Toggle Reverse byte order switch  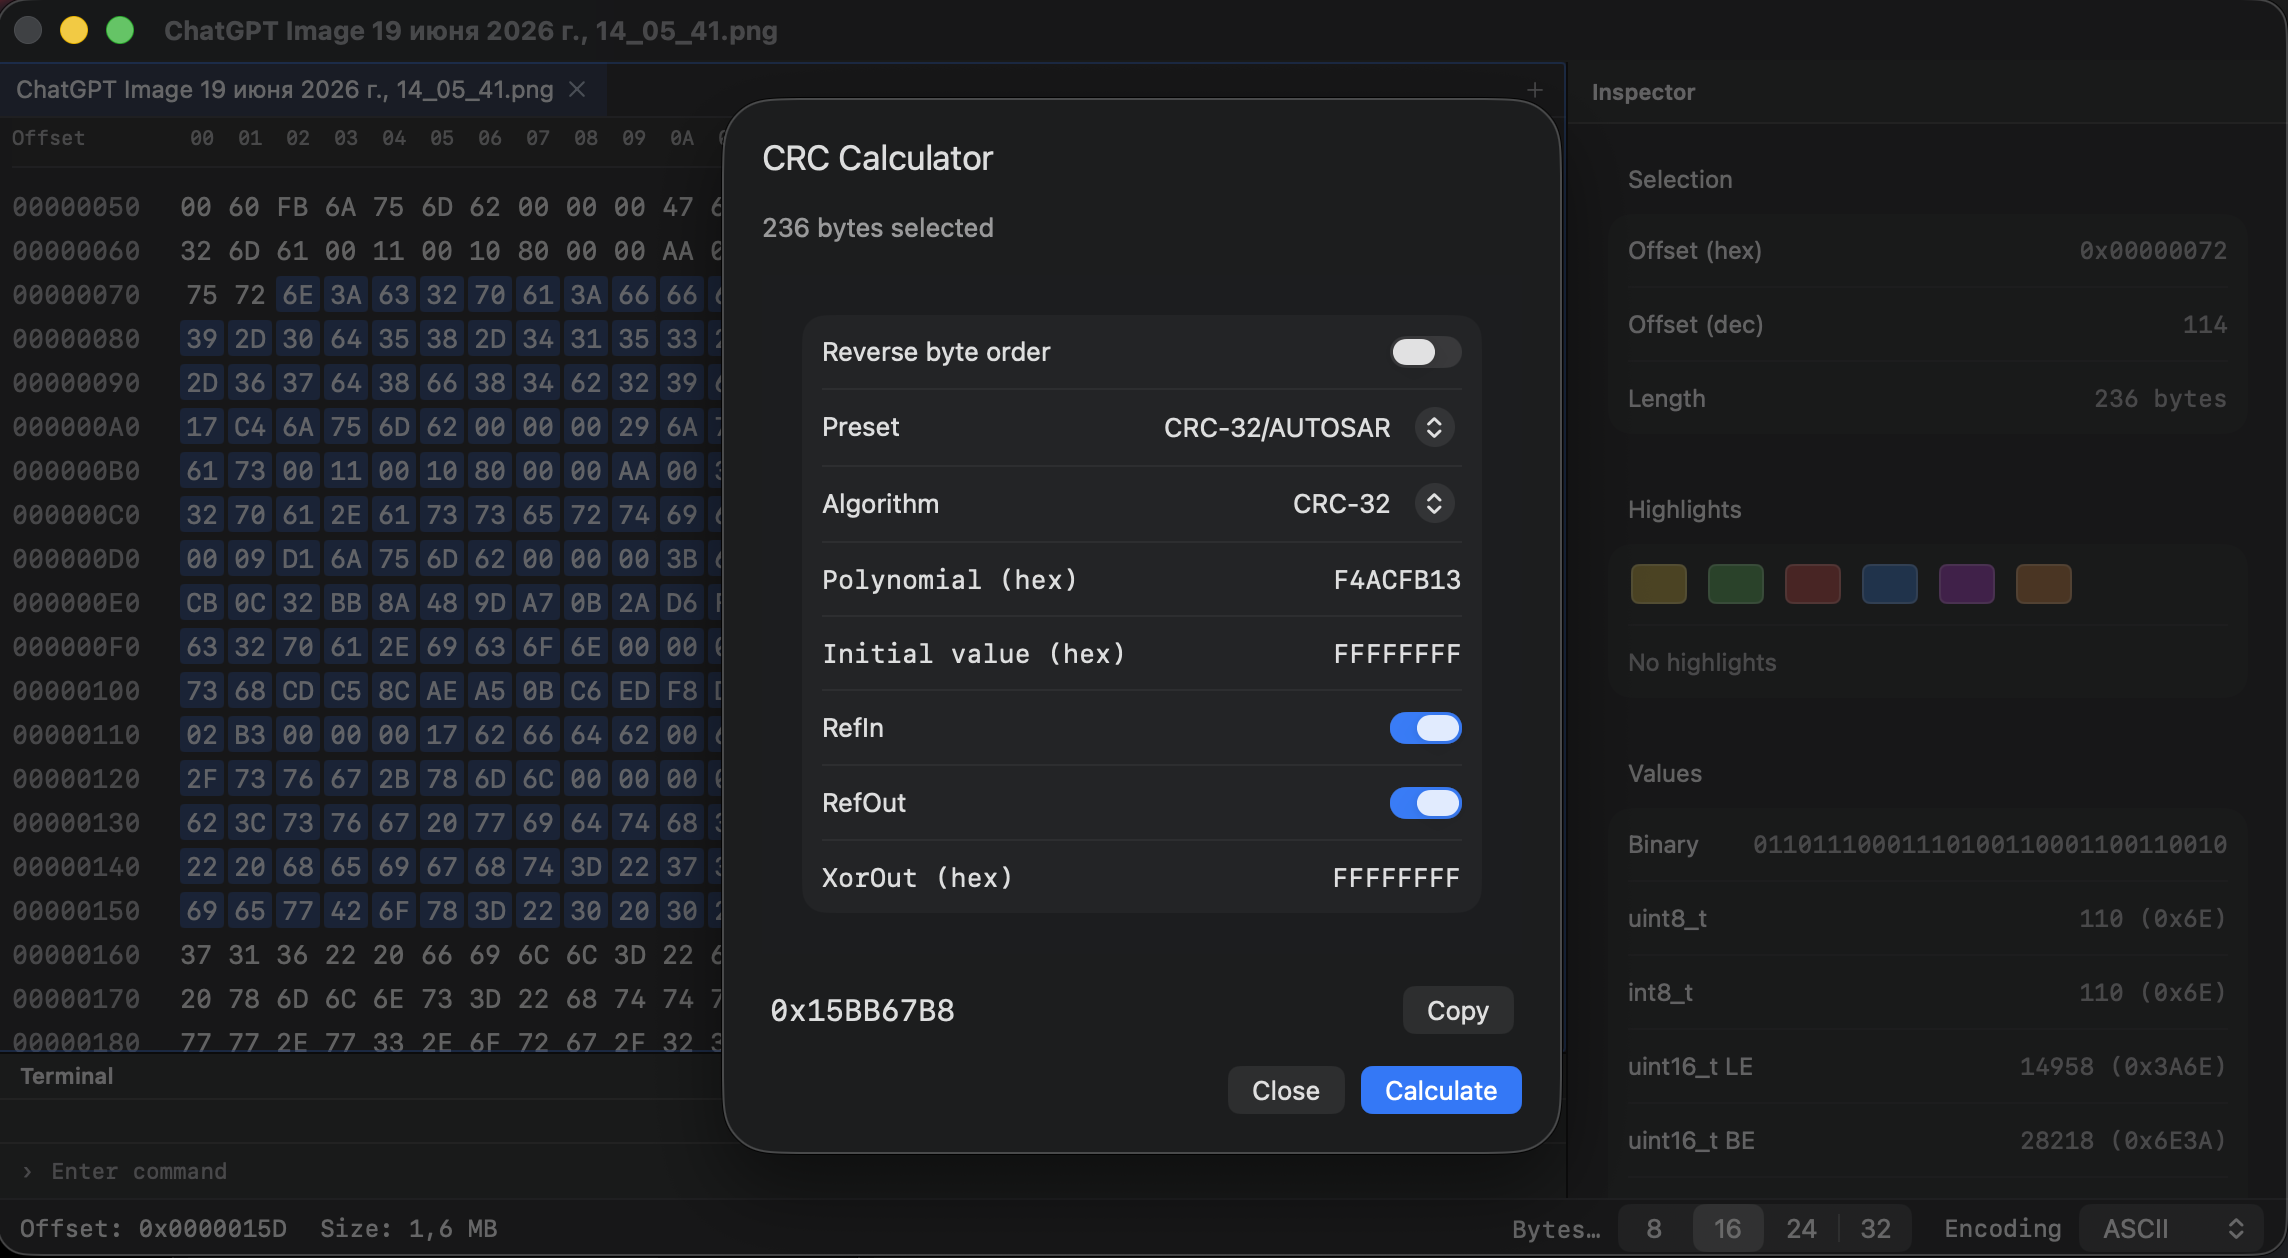(x=1426, y=352)
